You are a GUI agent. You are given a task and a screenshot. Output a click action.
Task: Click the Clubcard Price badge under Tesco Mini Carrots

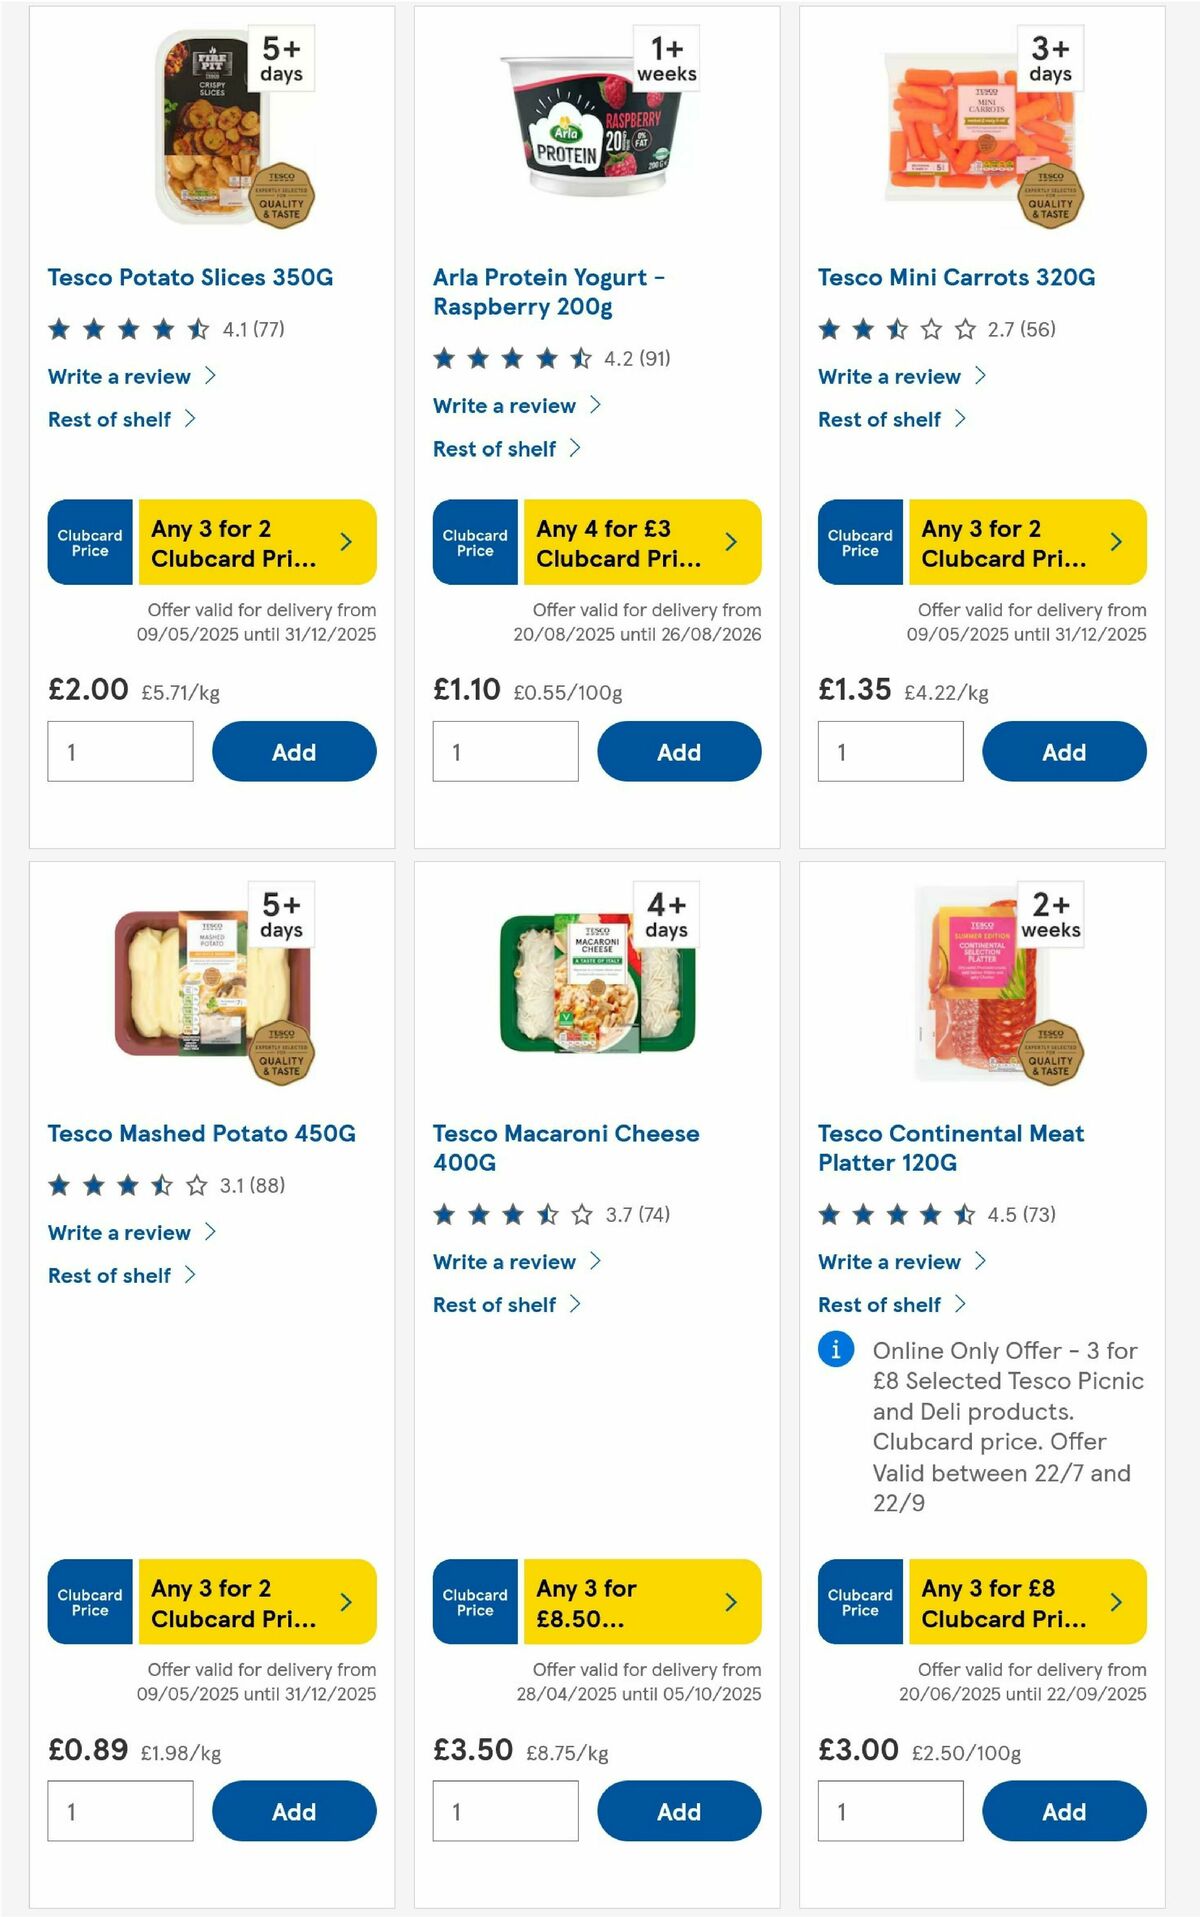pyautogui.click(x=859, y=541)
